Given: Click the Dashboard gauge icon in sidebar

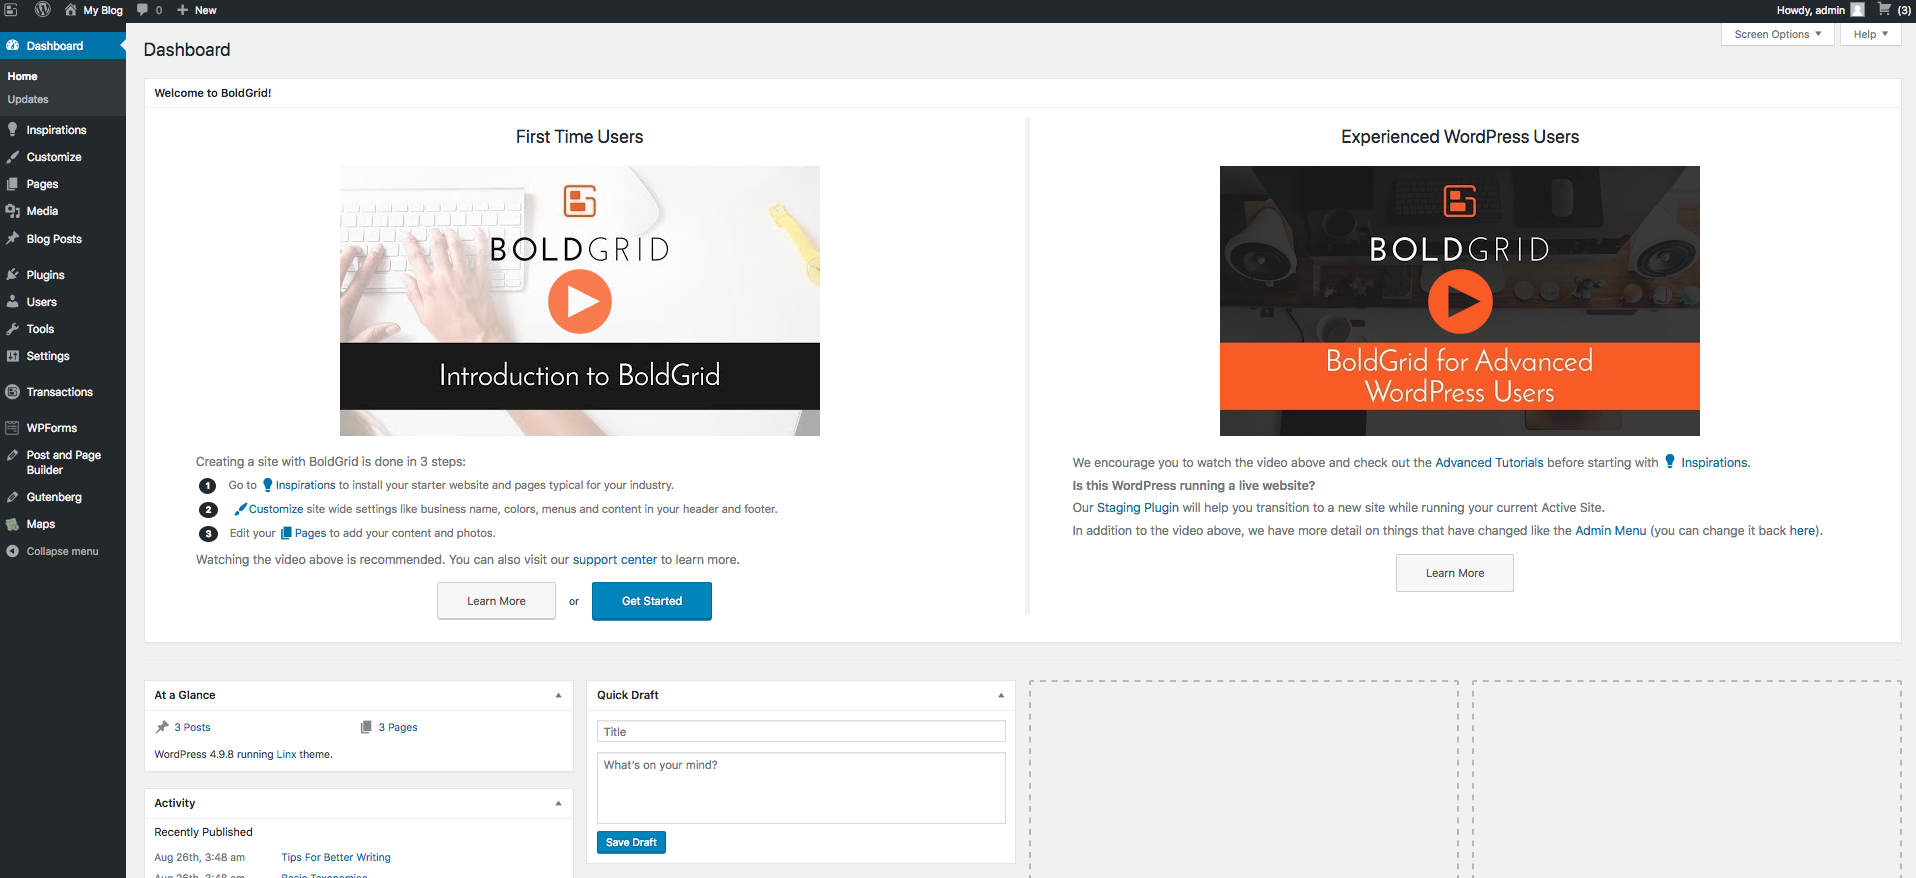Looking at the screenshot, I should (x=13, y=46).
